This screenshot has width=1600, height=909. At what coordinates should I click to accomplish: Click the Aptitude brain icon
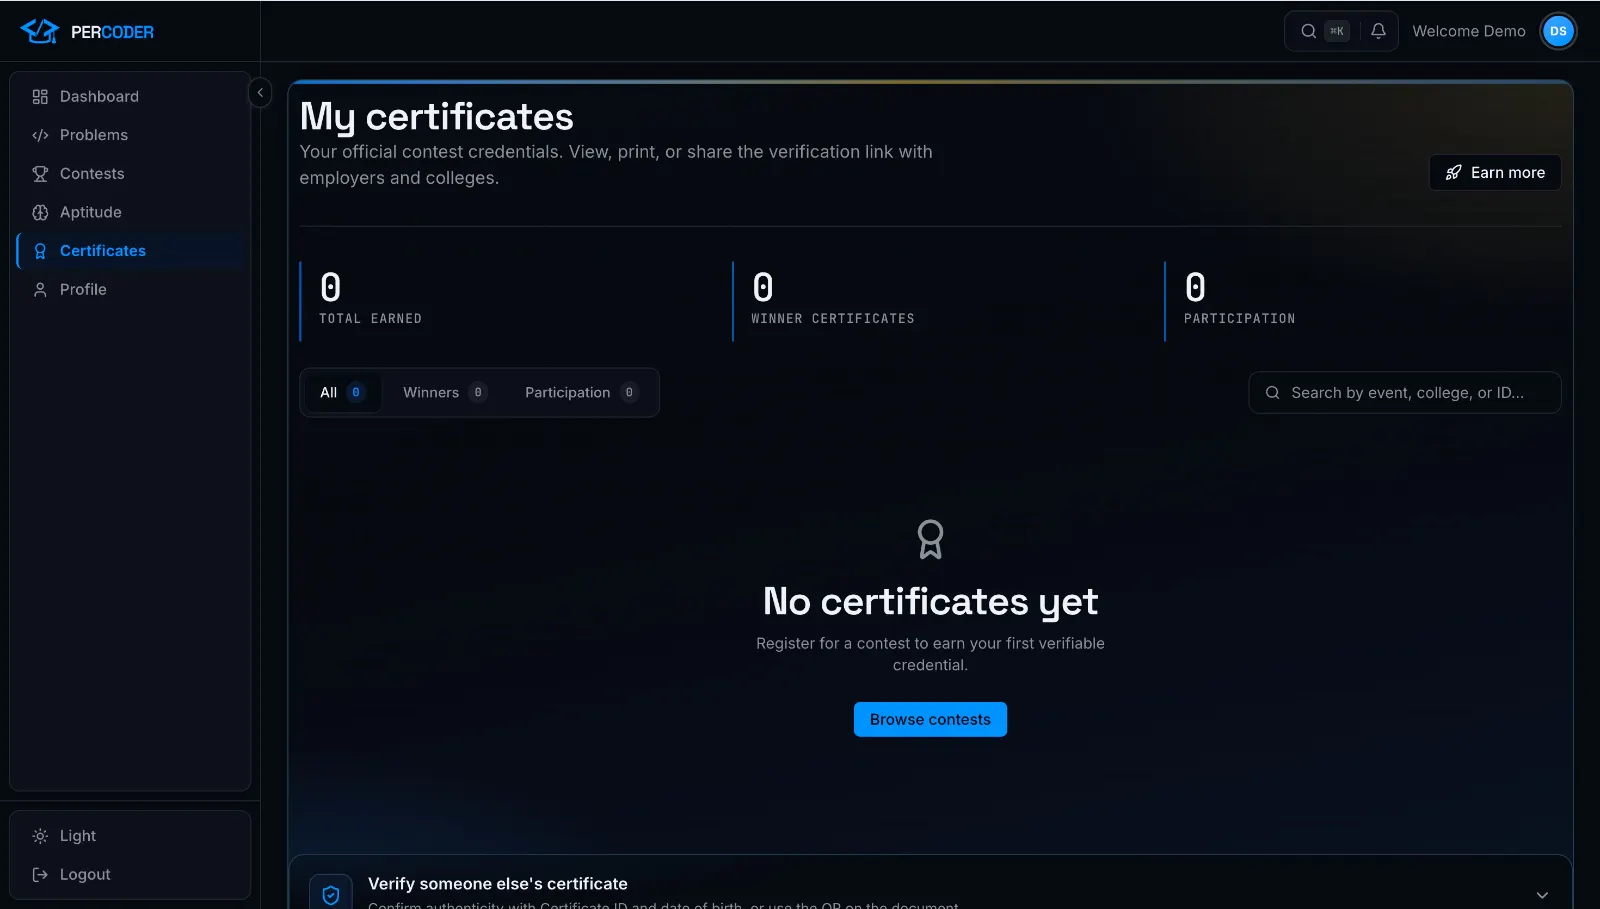click(x=40, y=212)
